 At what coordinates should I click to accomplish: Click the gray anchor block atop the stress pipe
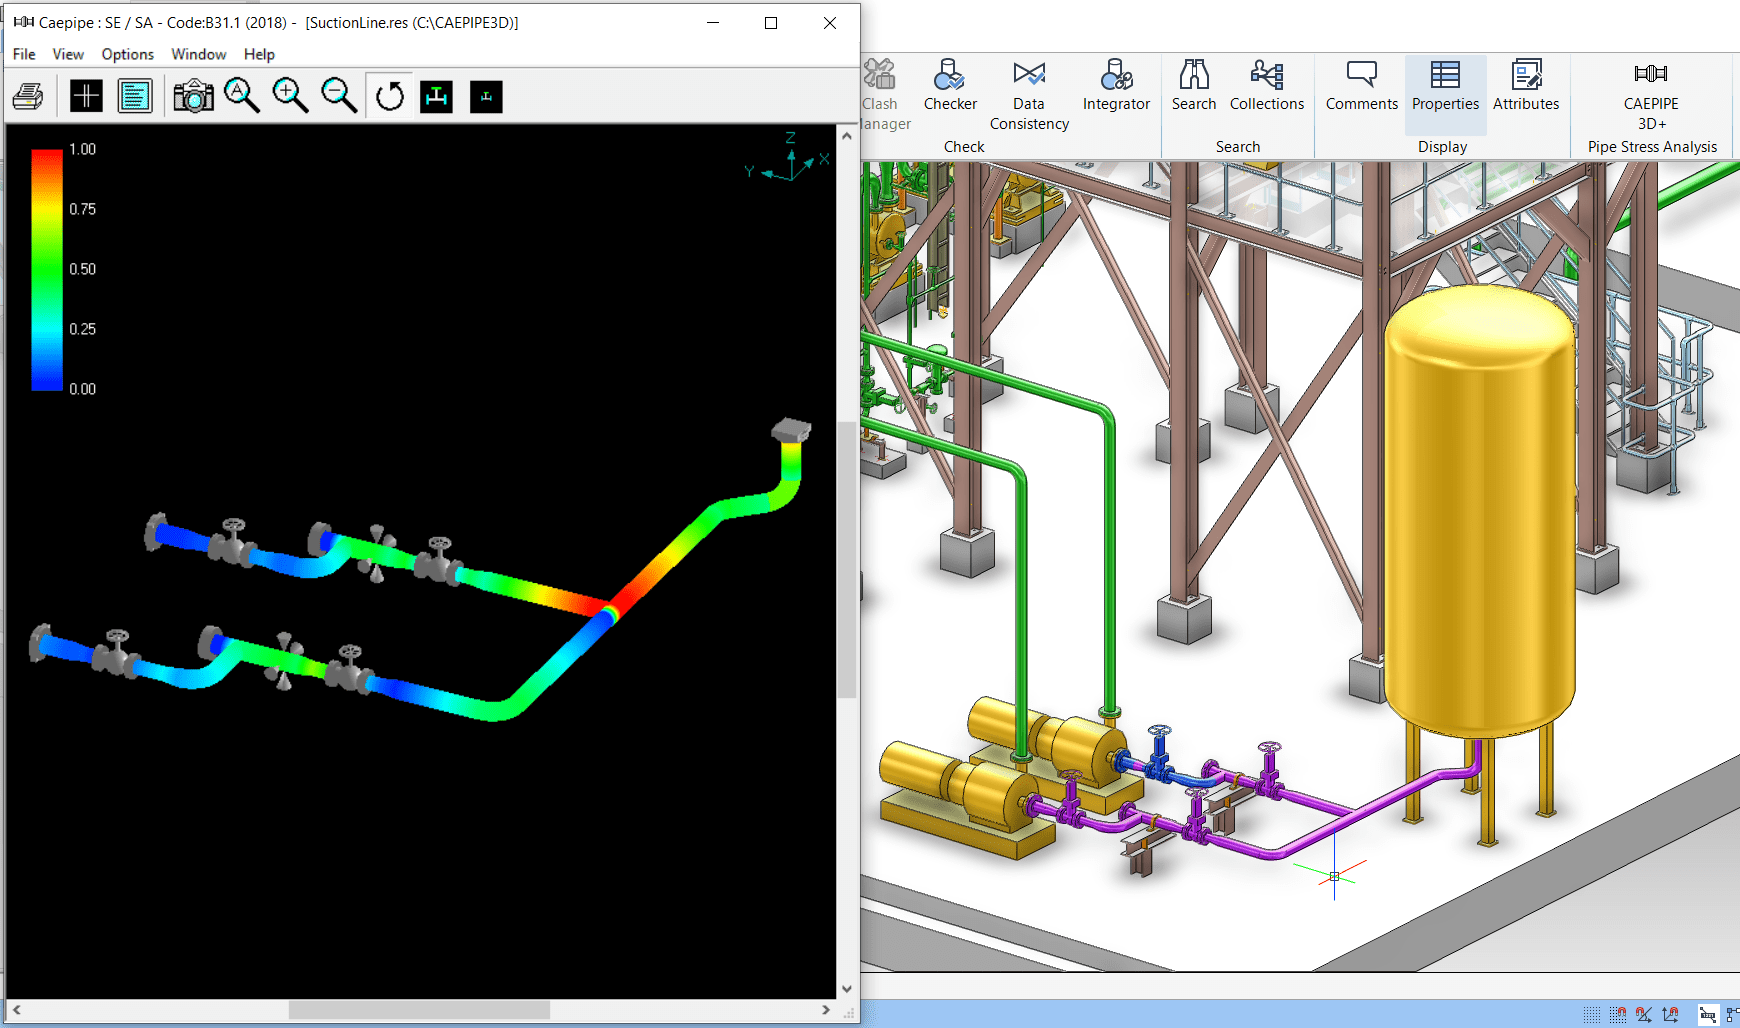tap(791, 430)
